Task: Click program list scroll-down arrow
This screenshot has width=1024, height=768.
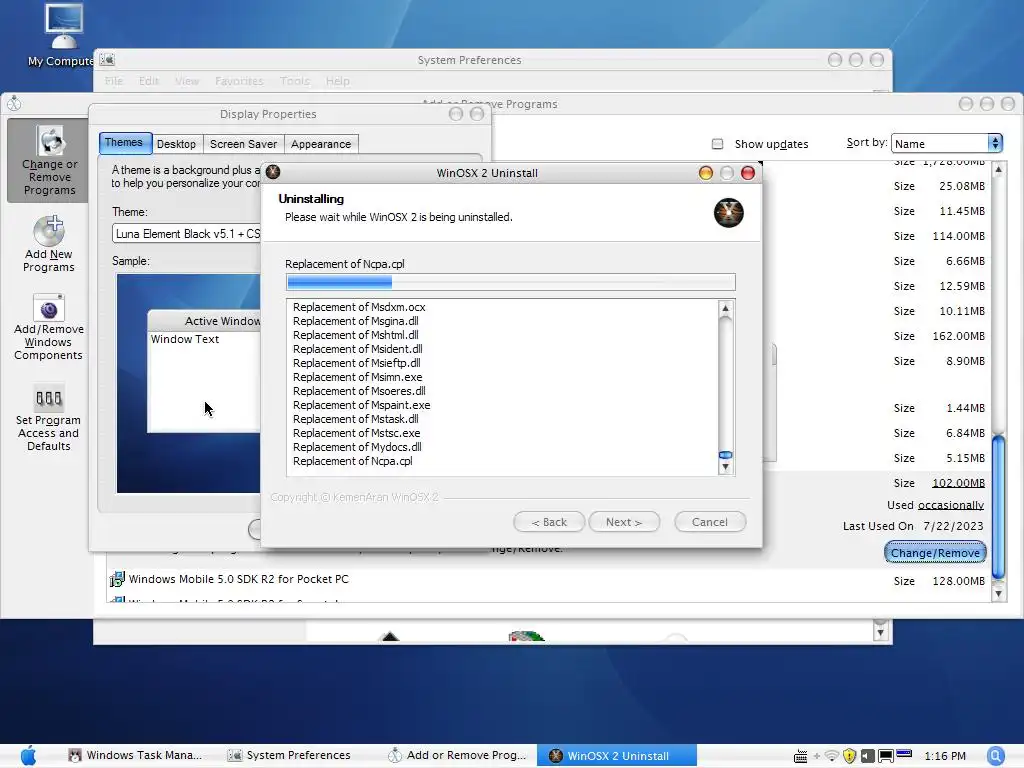Action: click(x=998, y=593)
